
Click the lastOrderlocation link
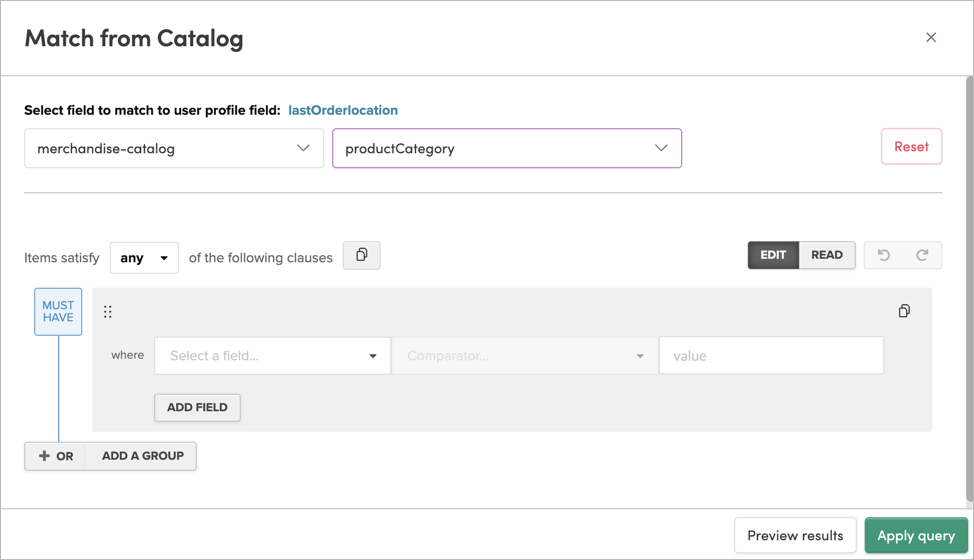343,110
